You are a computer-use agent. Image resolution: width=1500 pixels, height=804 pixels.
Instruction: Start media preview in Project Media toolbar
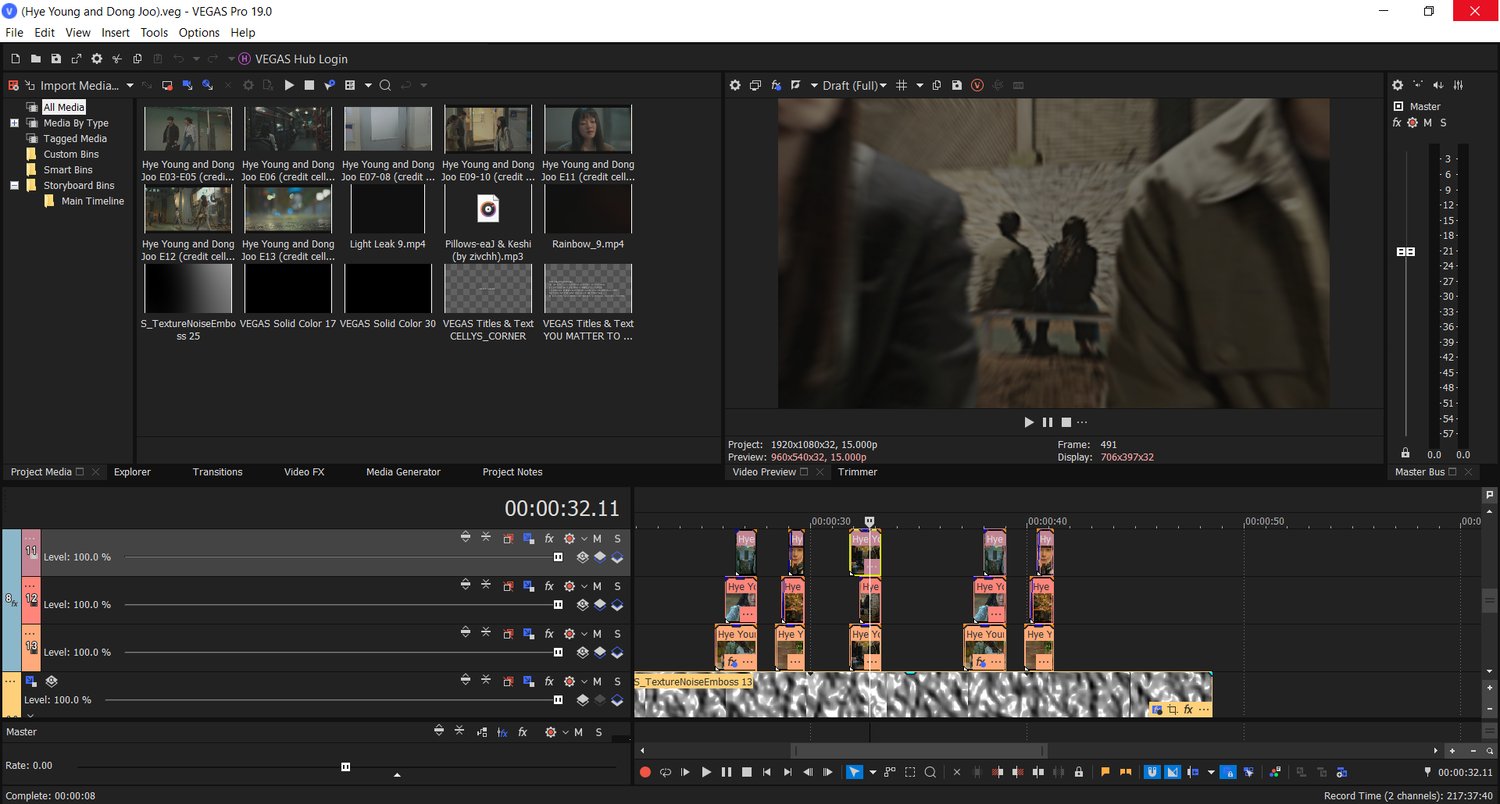(289, 86)
